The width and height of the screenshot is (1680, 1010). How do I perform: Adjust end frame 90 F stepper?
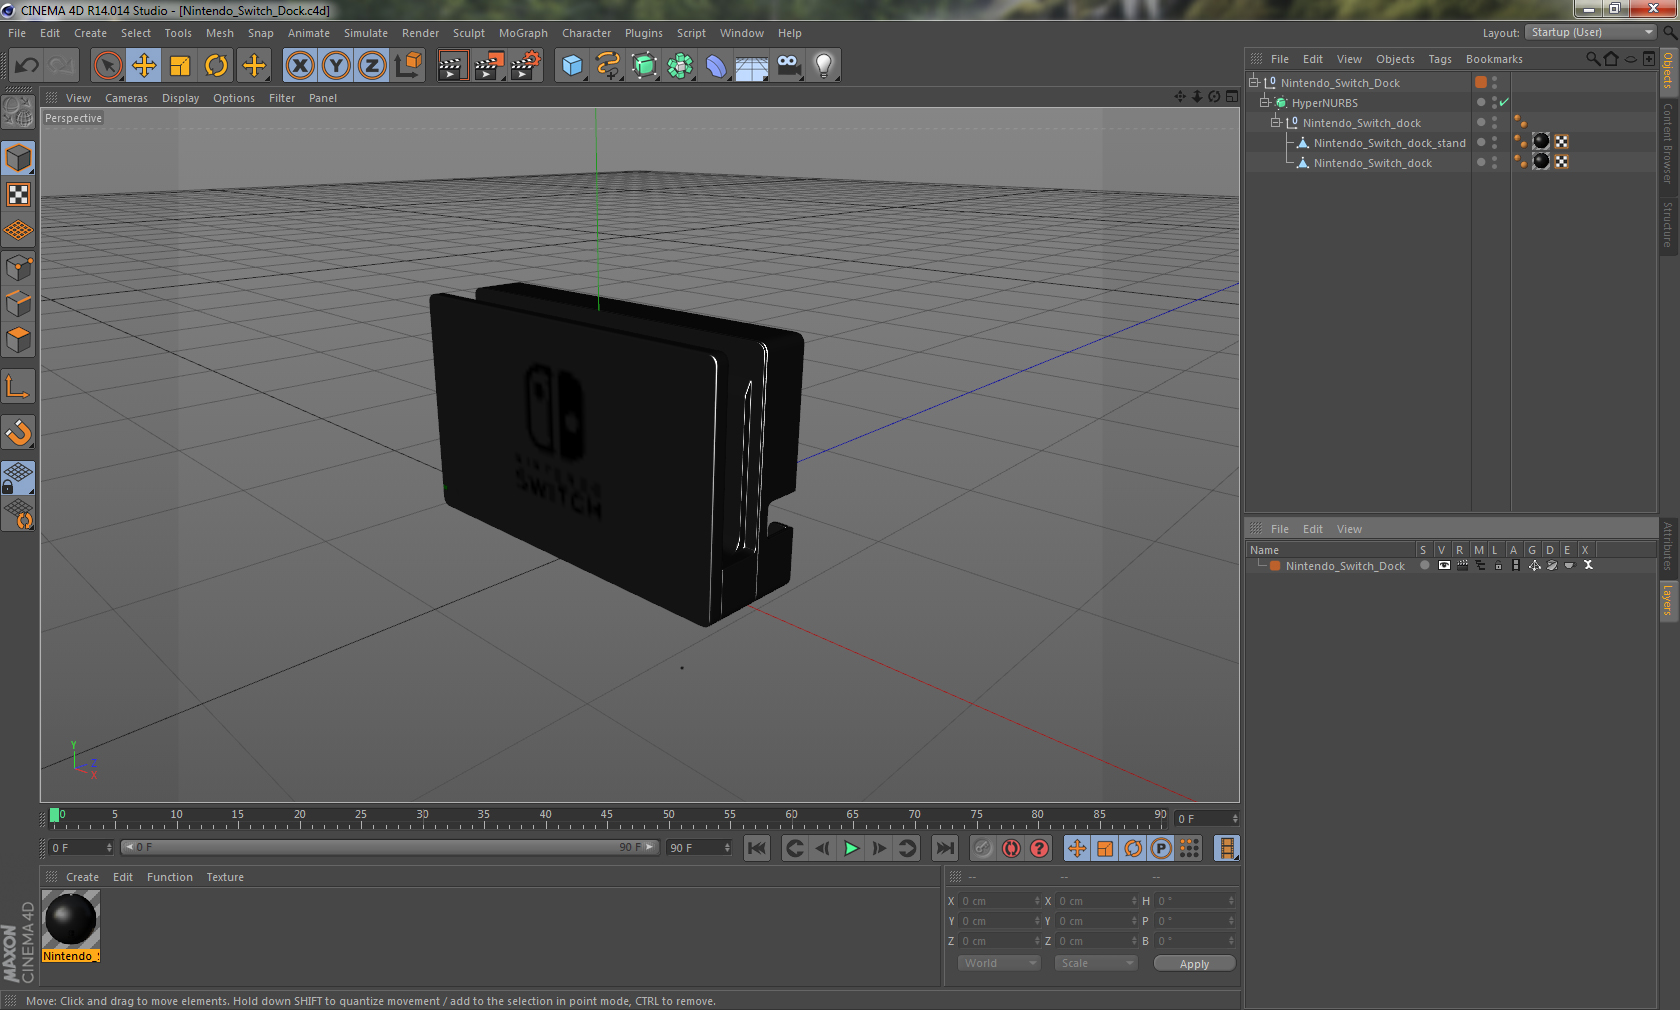727,848
